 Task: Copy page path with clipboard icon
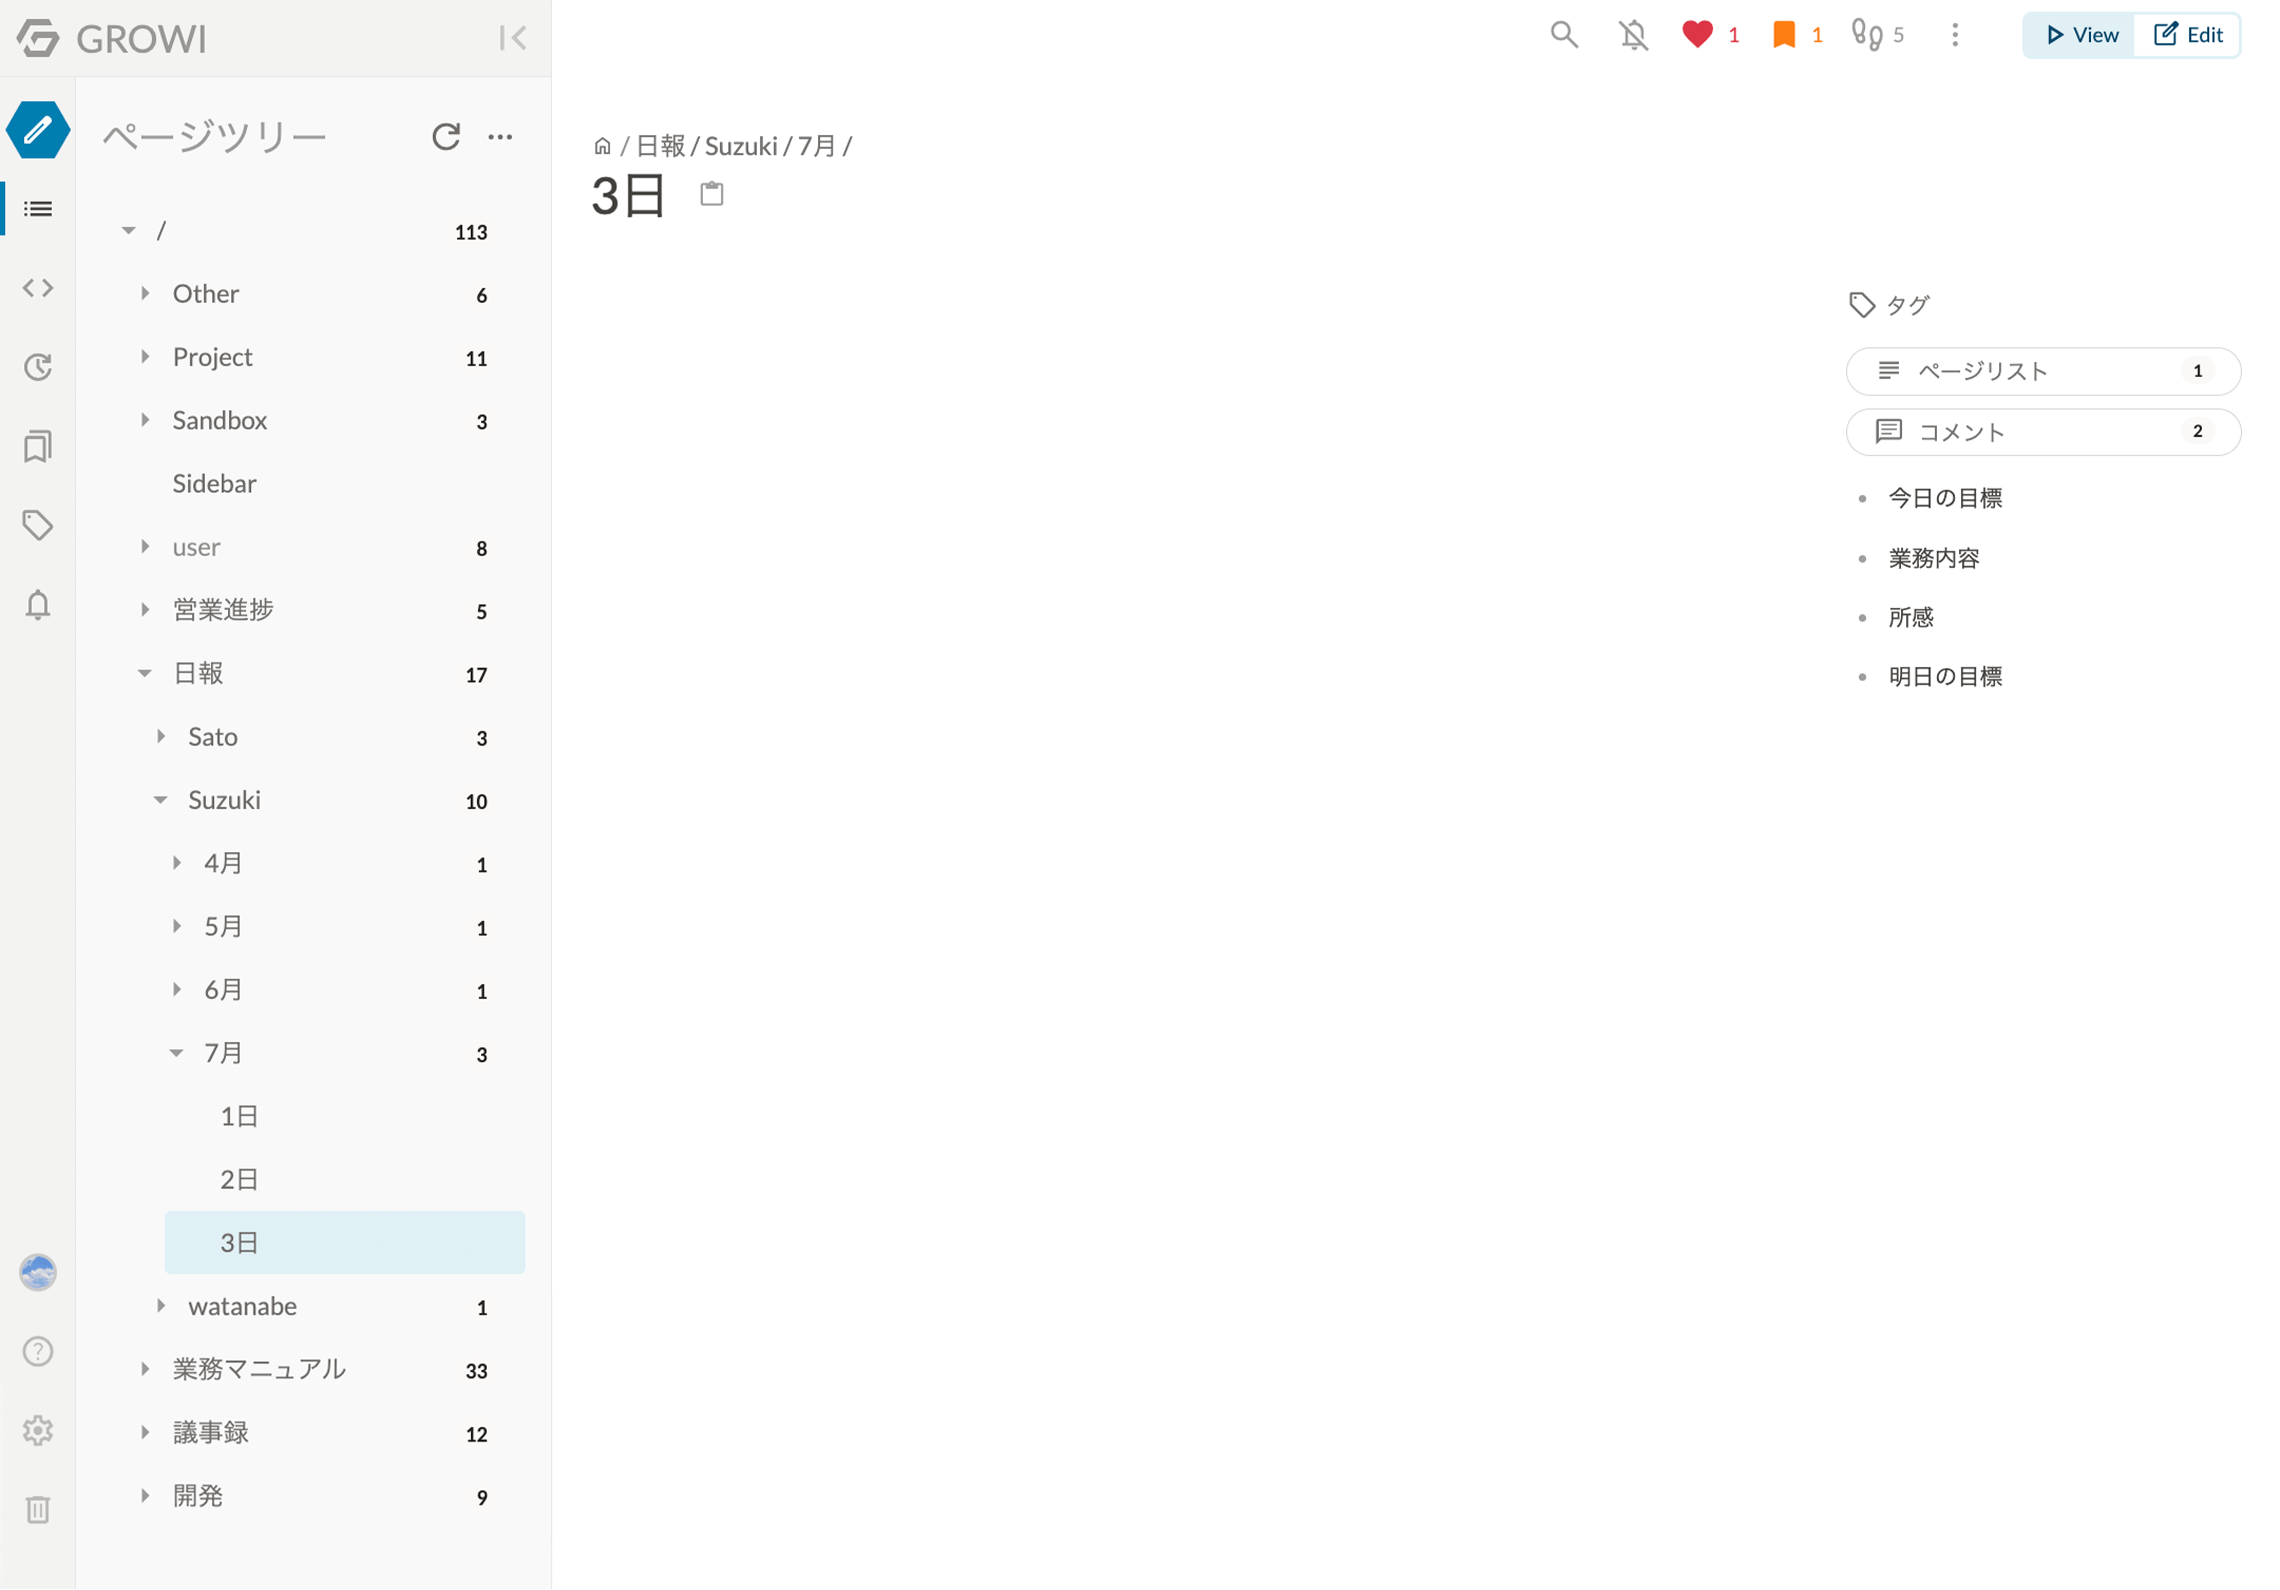712,194
